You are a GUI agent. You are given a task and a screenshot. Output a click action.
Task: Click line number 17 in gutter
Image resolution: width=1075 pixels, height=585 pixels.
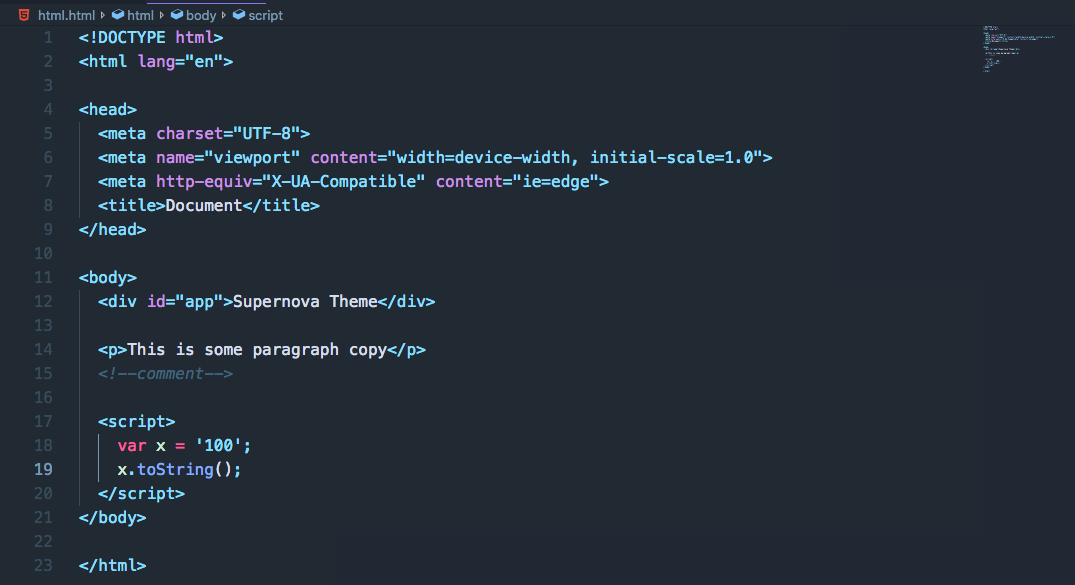click(43, 422)
